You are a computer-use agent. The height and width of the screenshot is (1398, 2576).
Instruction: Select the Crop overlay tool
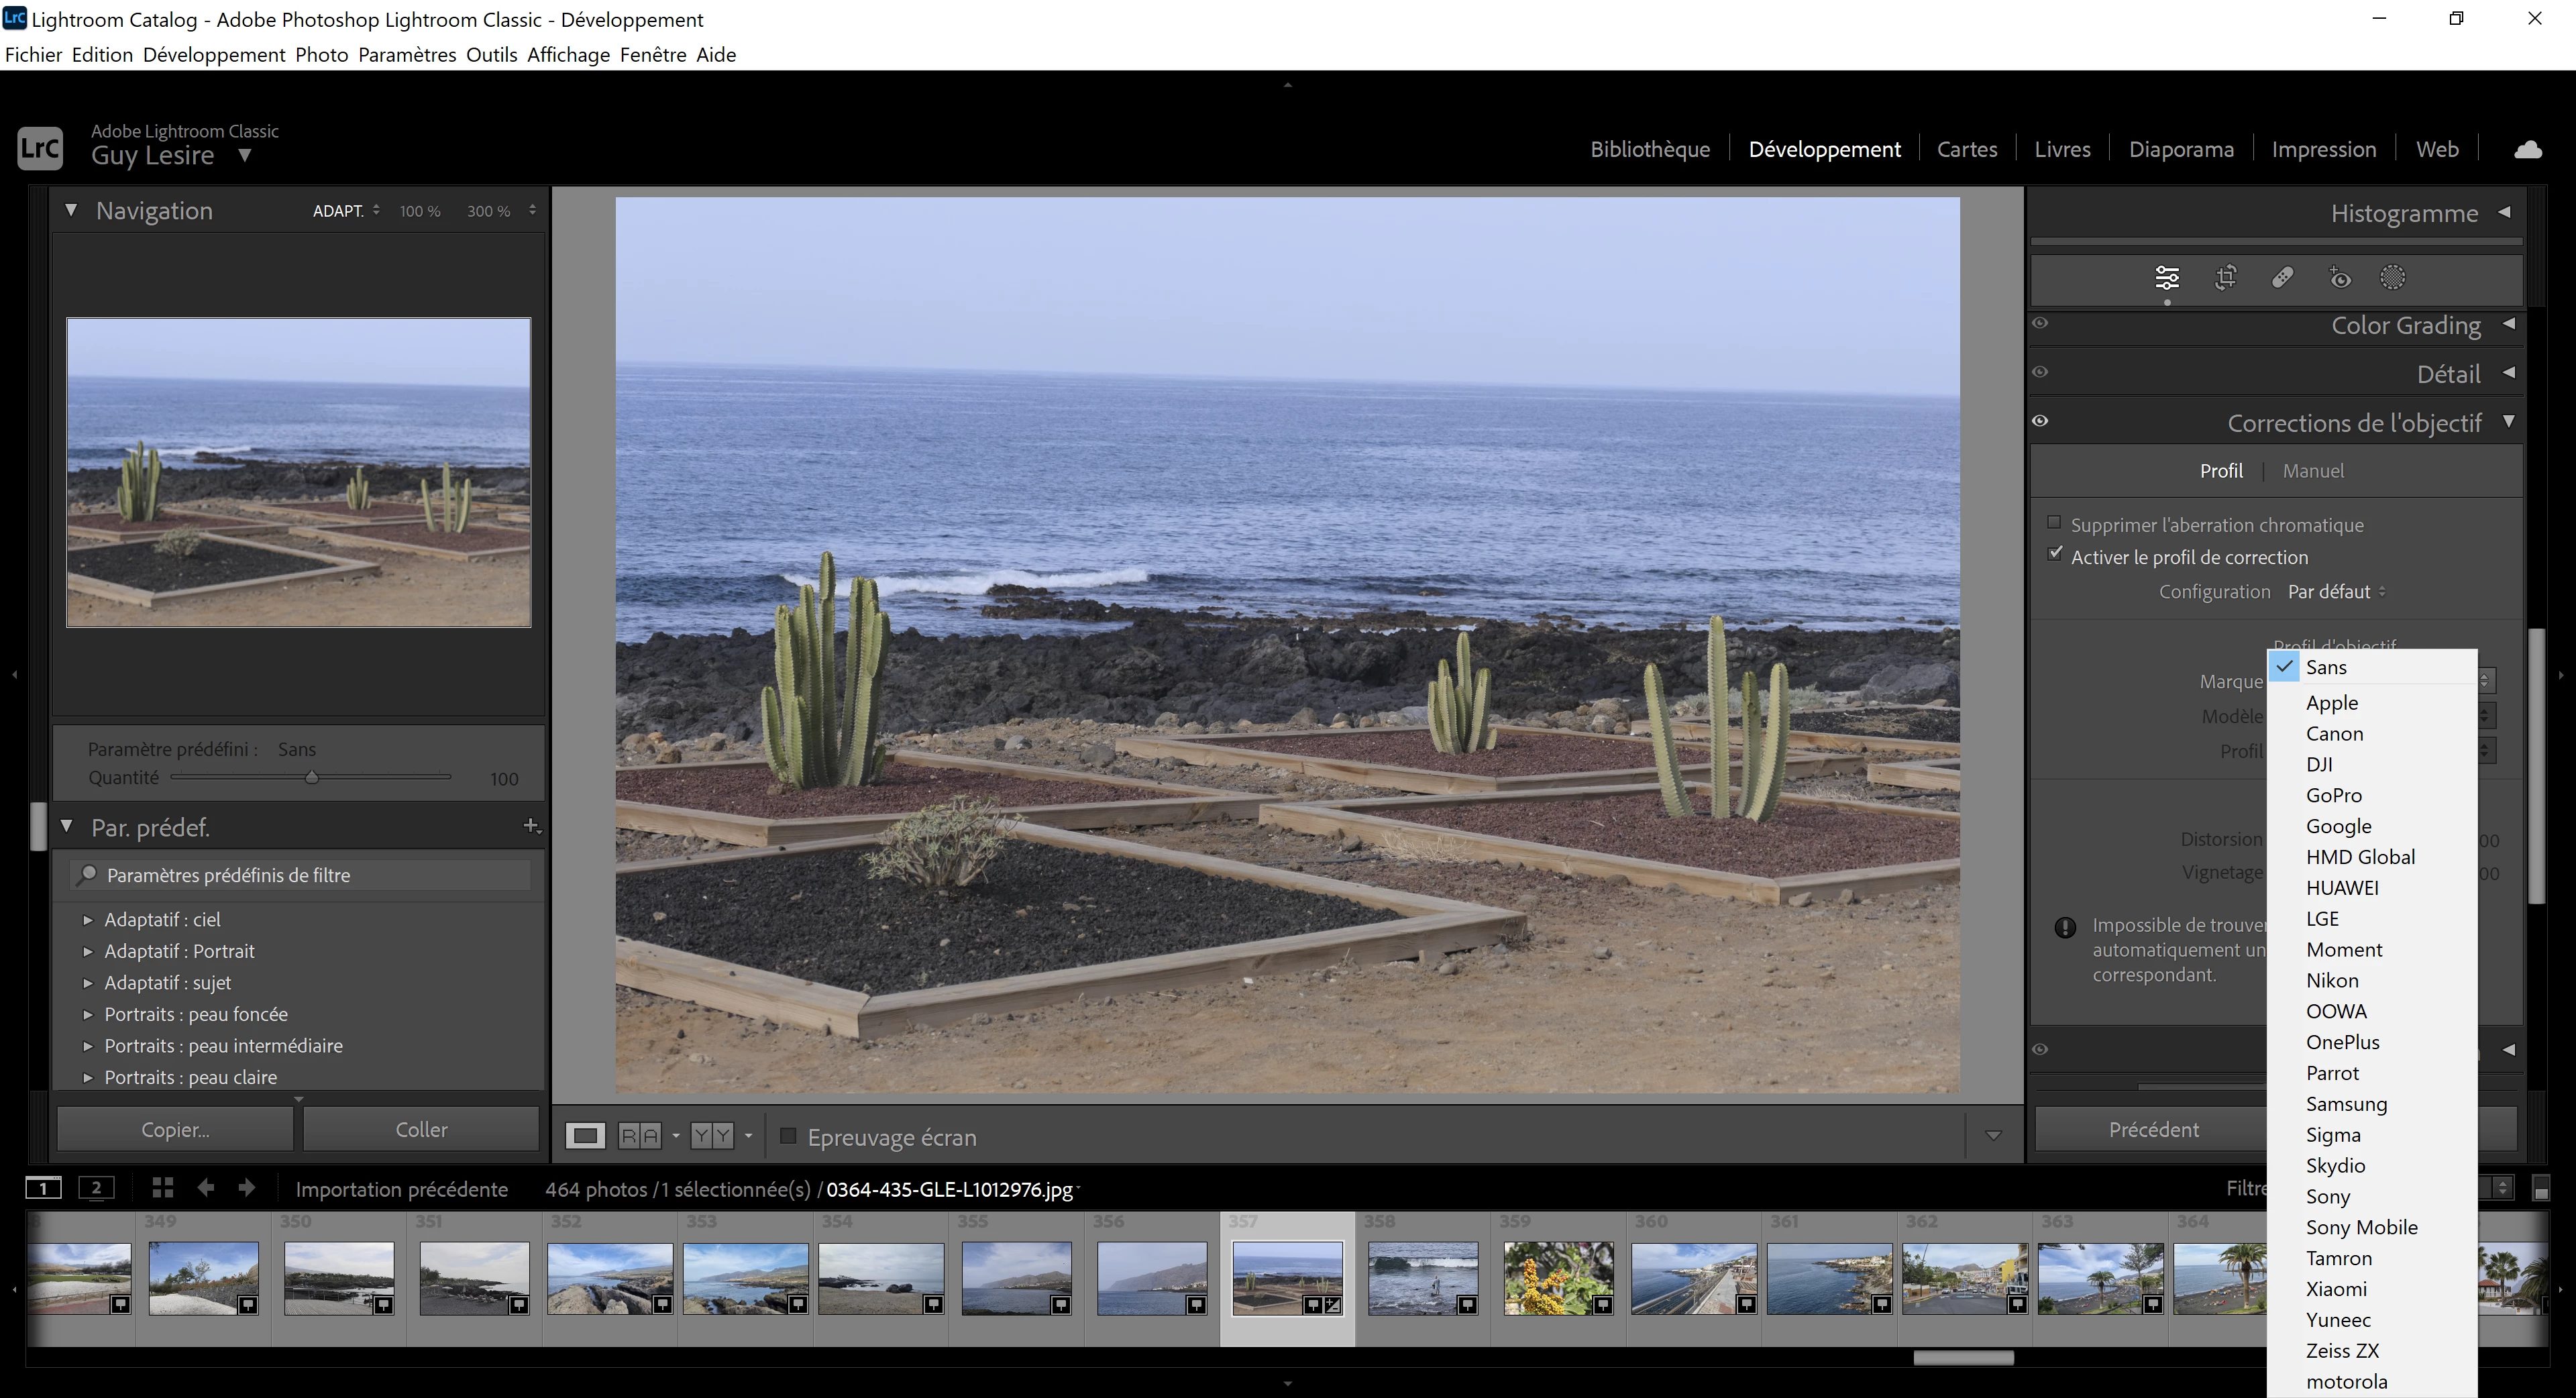(2226, 278)
